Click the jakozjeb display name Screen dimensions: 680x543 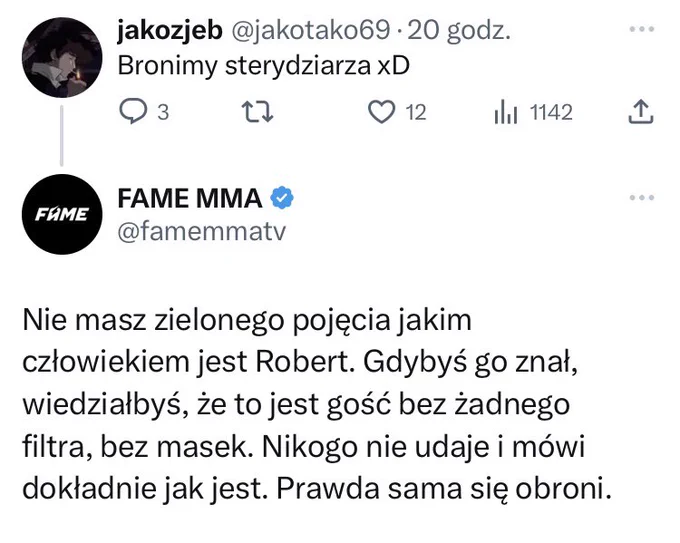point(170,30)
